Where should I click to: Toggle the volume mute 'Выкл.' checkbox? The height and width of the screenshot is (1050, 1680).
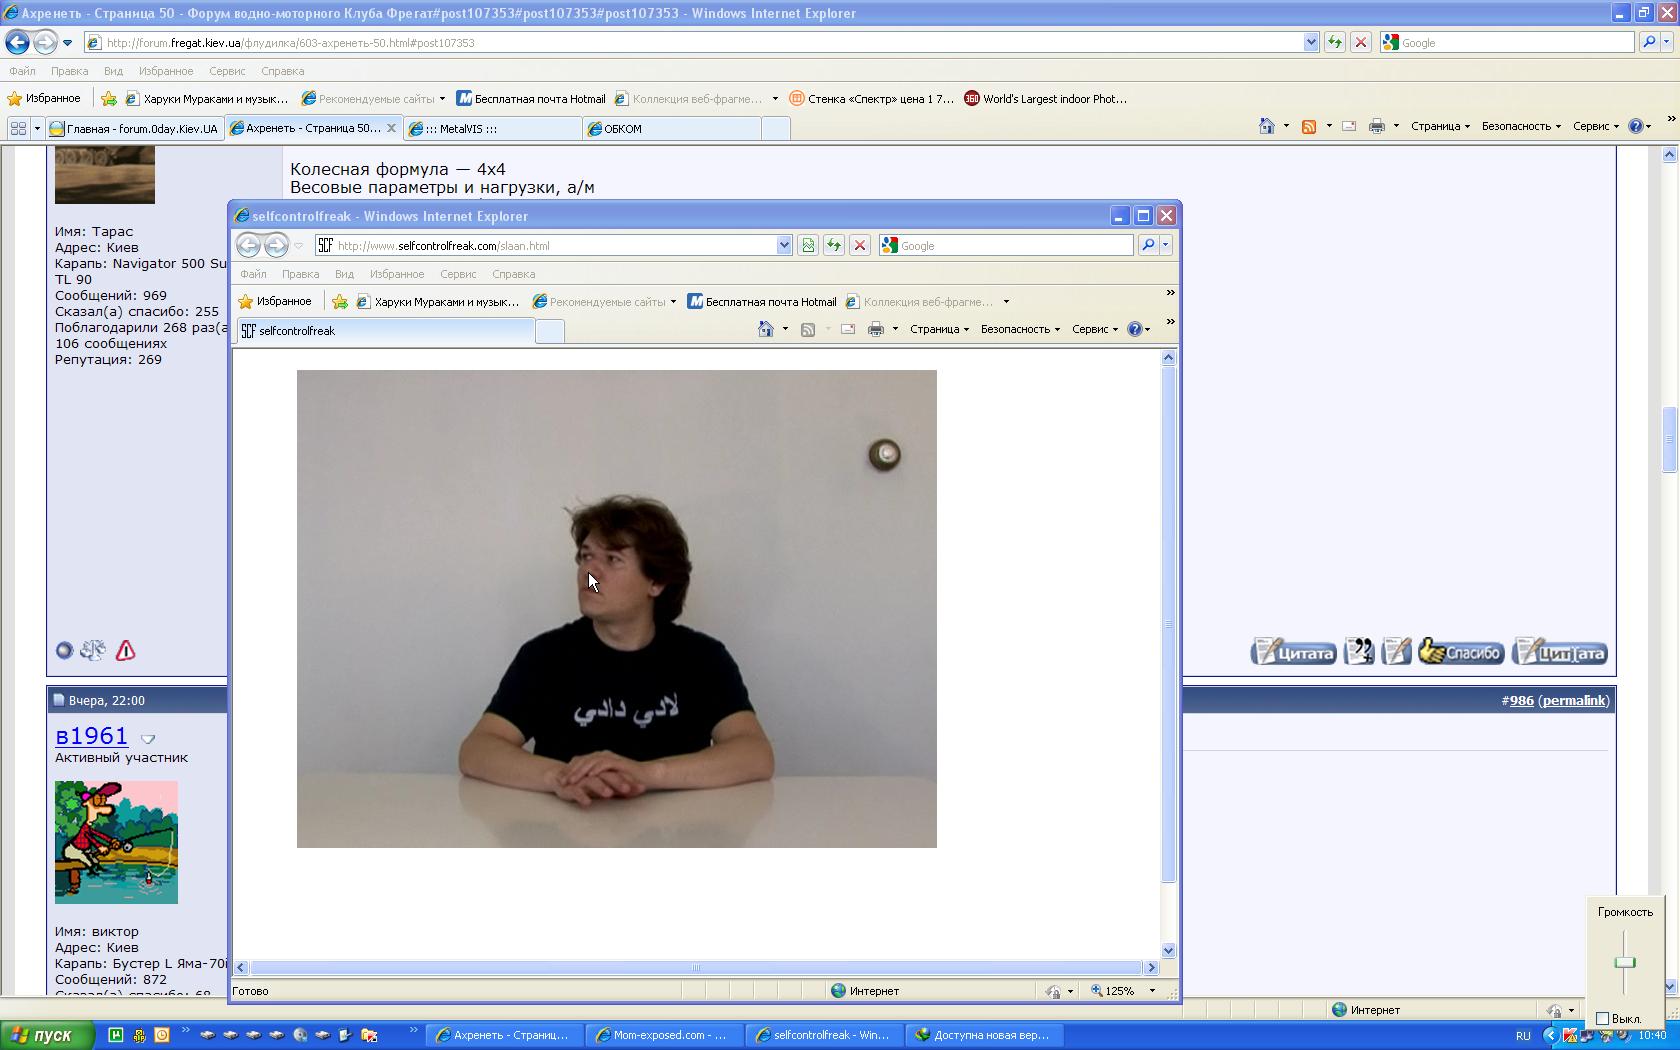1603,1018
